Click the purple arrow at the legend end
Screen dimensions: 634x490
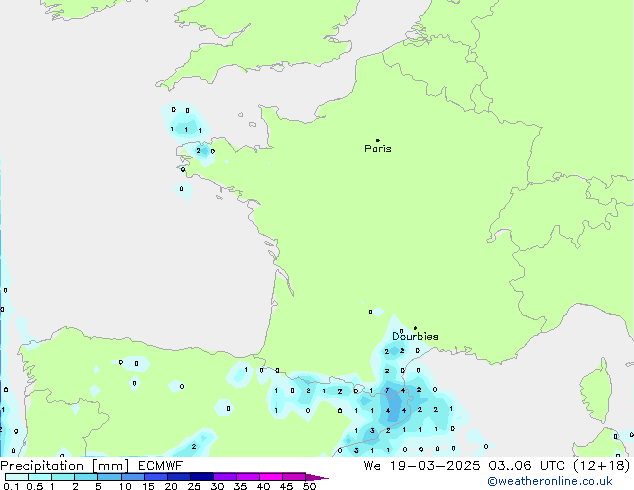click(x=317, y=478)
